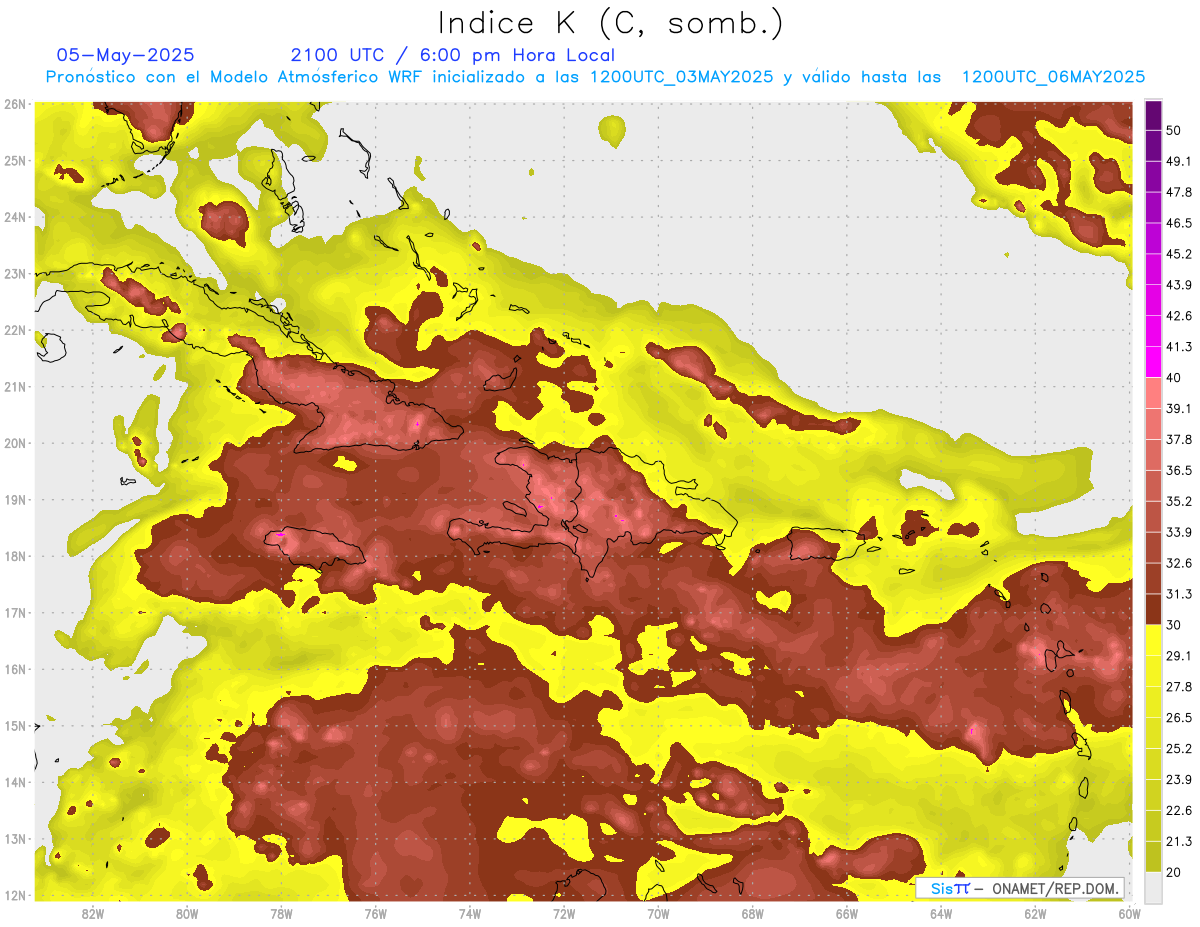1200x927 pixels.
Task: Click the color scale value 46.5
Action: click(1179, 223)
